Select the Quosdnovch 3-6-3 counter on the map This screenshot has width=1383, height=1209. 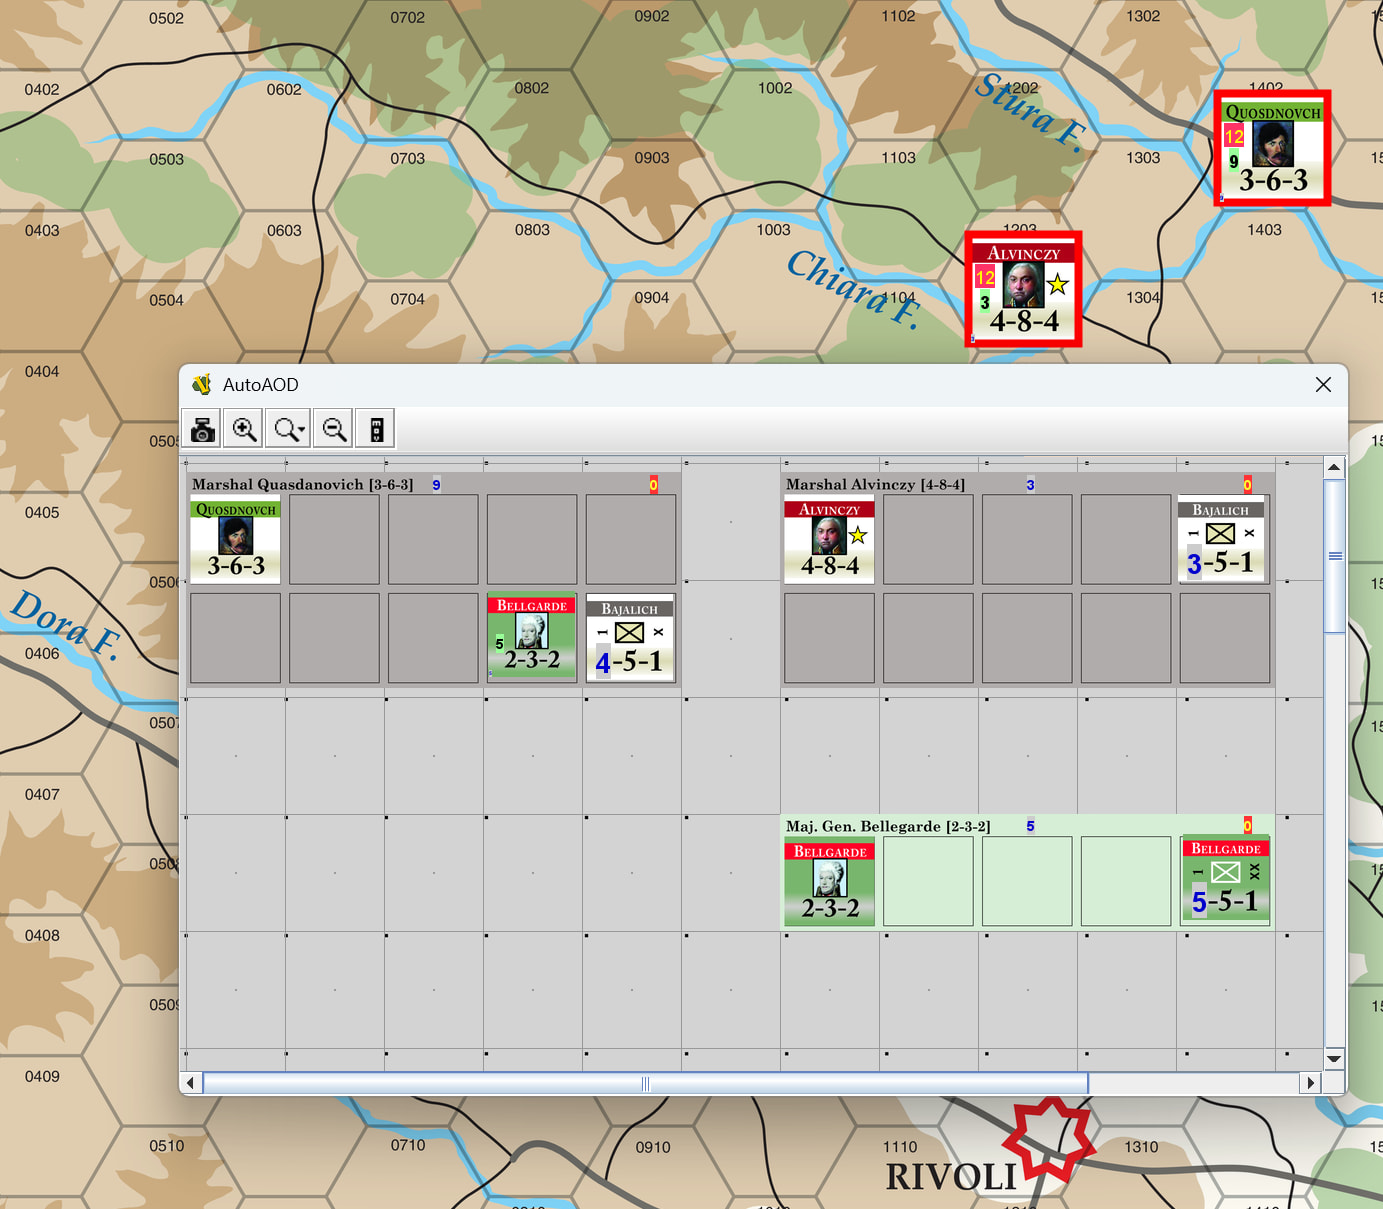point(1272,149)
